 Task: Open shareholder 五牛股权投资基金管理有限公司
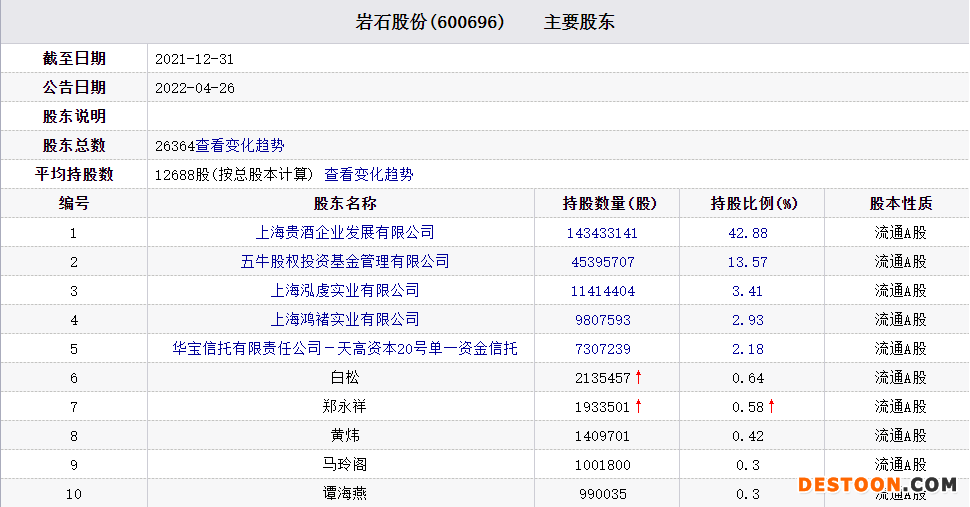pos(345,262)
